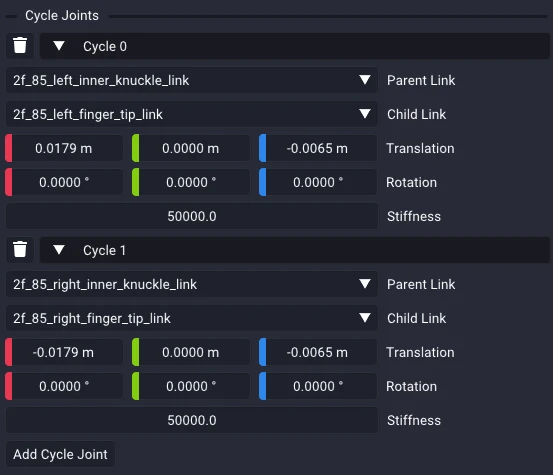Edit Cycle 0 translation X 0.0179 m
Viewport: 553px width, 475px height.
(64, 148)
